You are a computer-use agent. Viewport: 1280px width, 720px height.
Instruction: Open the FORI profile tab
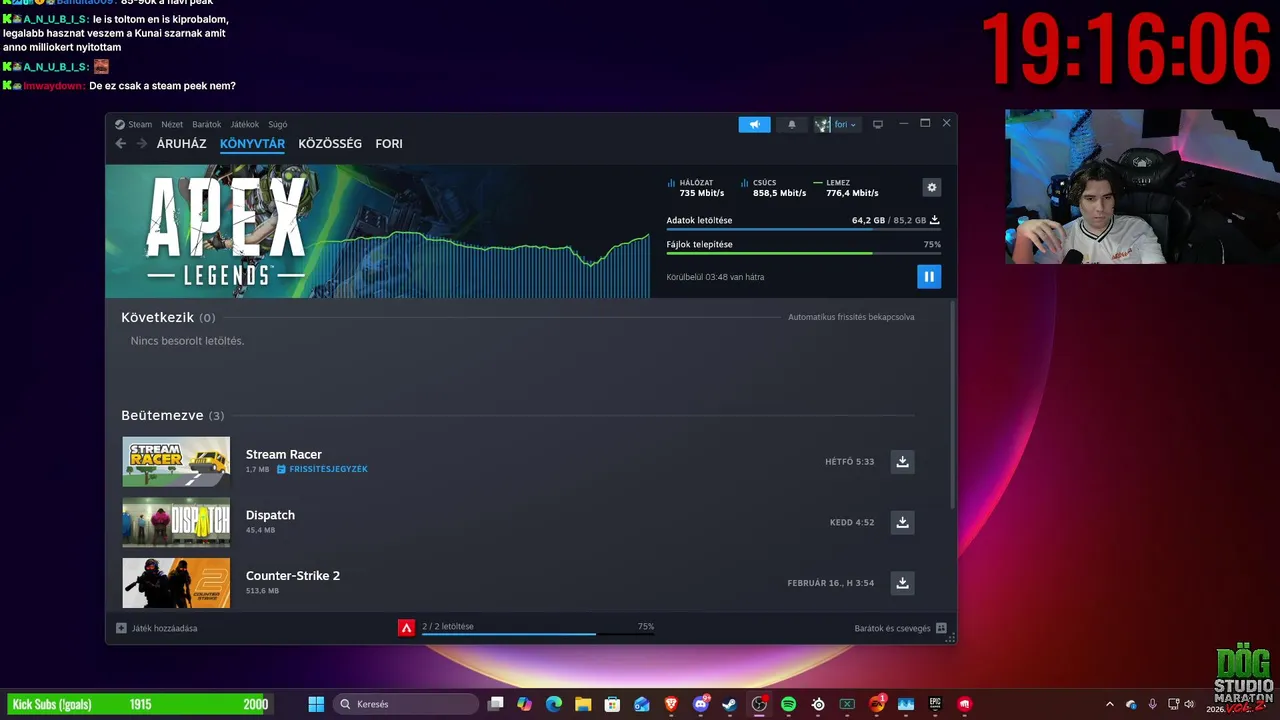[x=389, y=144]
